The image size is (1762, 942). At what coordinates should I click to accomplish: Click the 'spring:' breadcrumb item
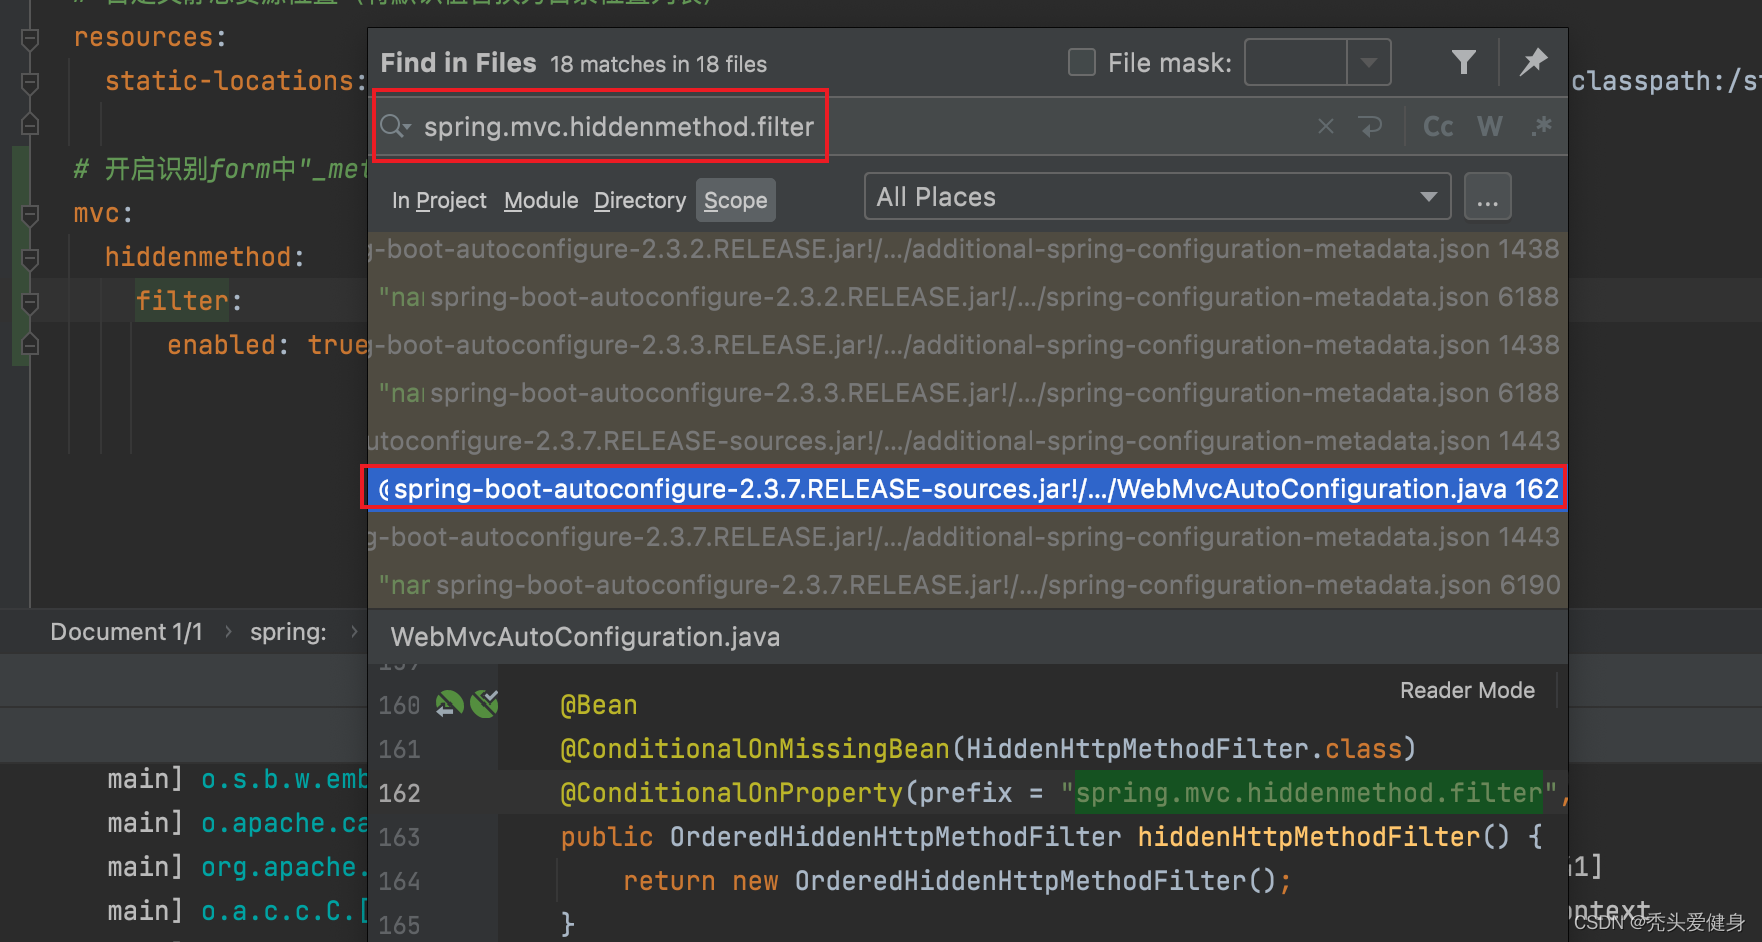(288, 632)
